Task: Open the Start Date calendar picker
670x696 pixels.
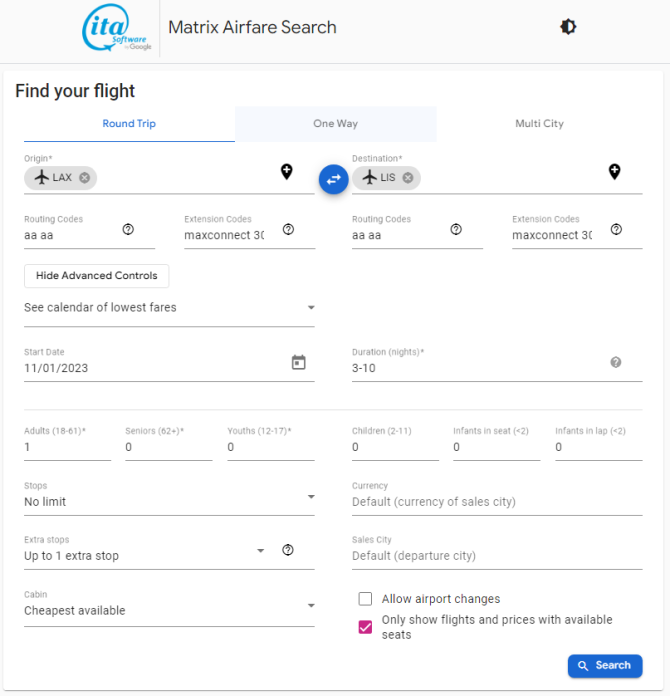Action: [x=298, y=363]
